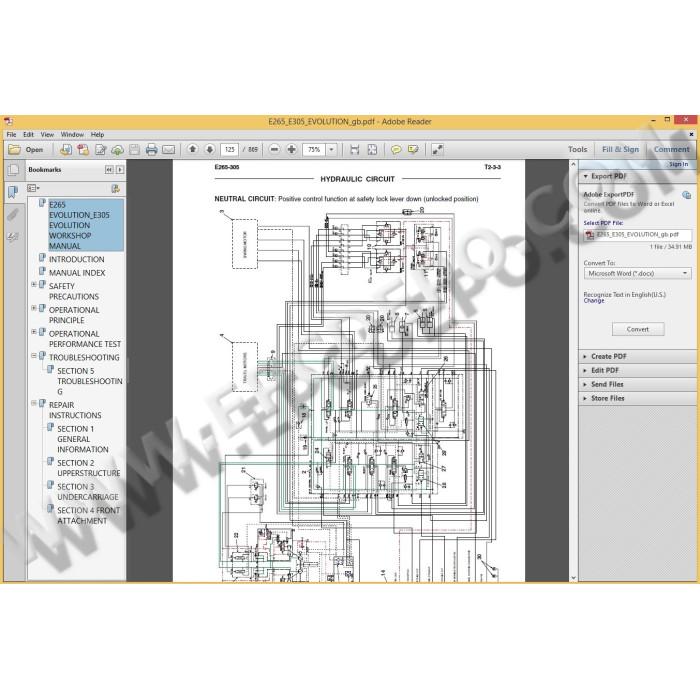Click the Convert button
The image size is (700, 700).
[x=638, y=329]
